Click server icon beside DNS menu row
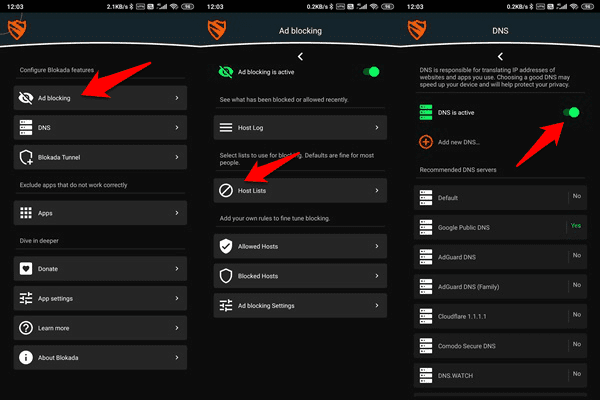 pyautogui.click(x=26, y=127)
